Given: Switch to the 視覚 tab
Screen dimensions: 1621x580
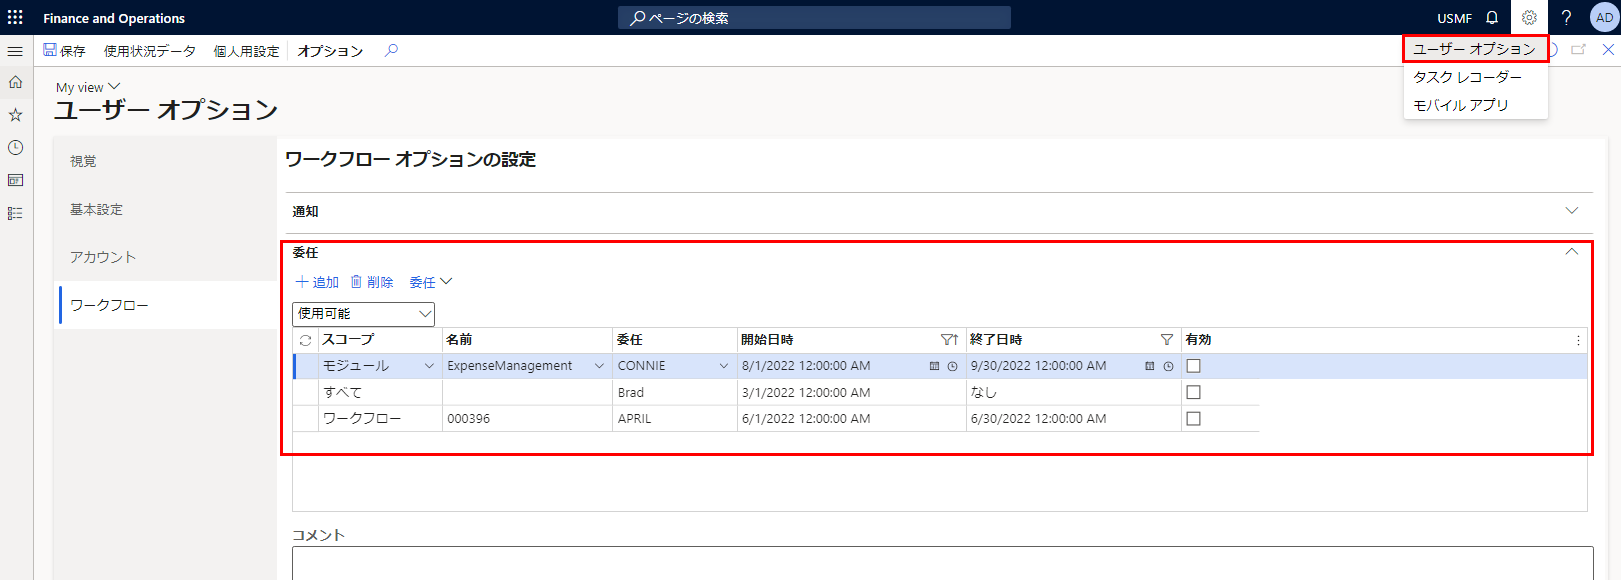Looking at the screenshot, I should (x=166, y=161).
